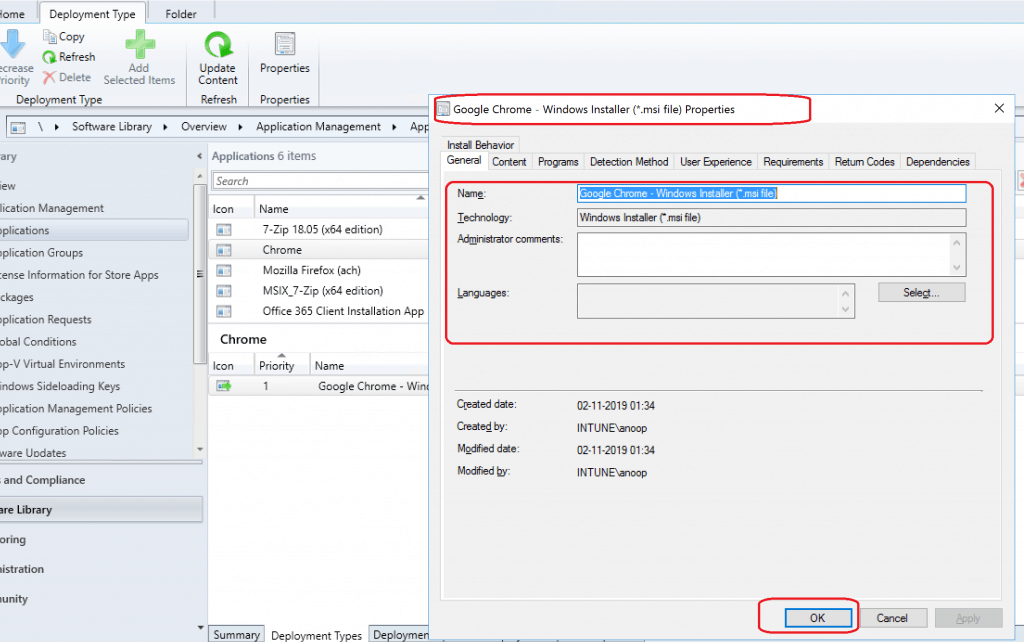
Task: Click the Decrease Priority arrow icon
Action: click(12, 44)
